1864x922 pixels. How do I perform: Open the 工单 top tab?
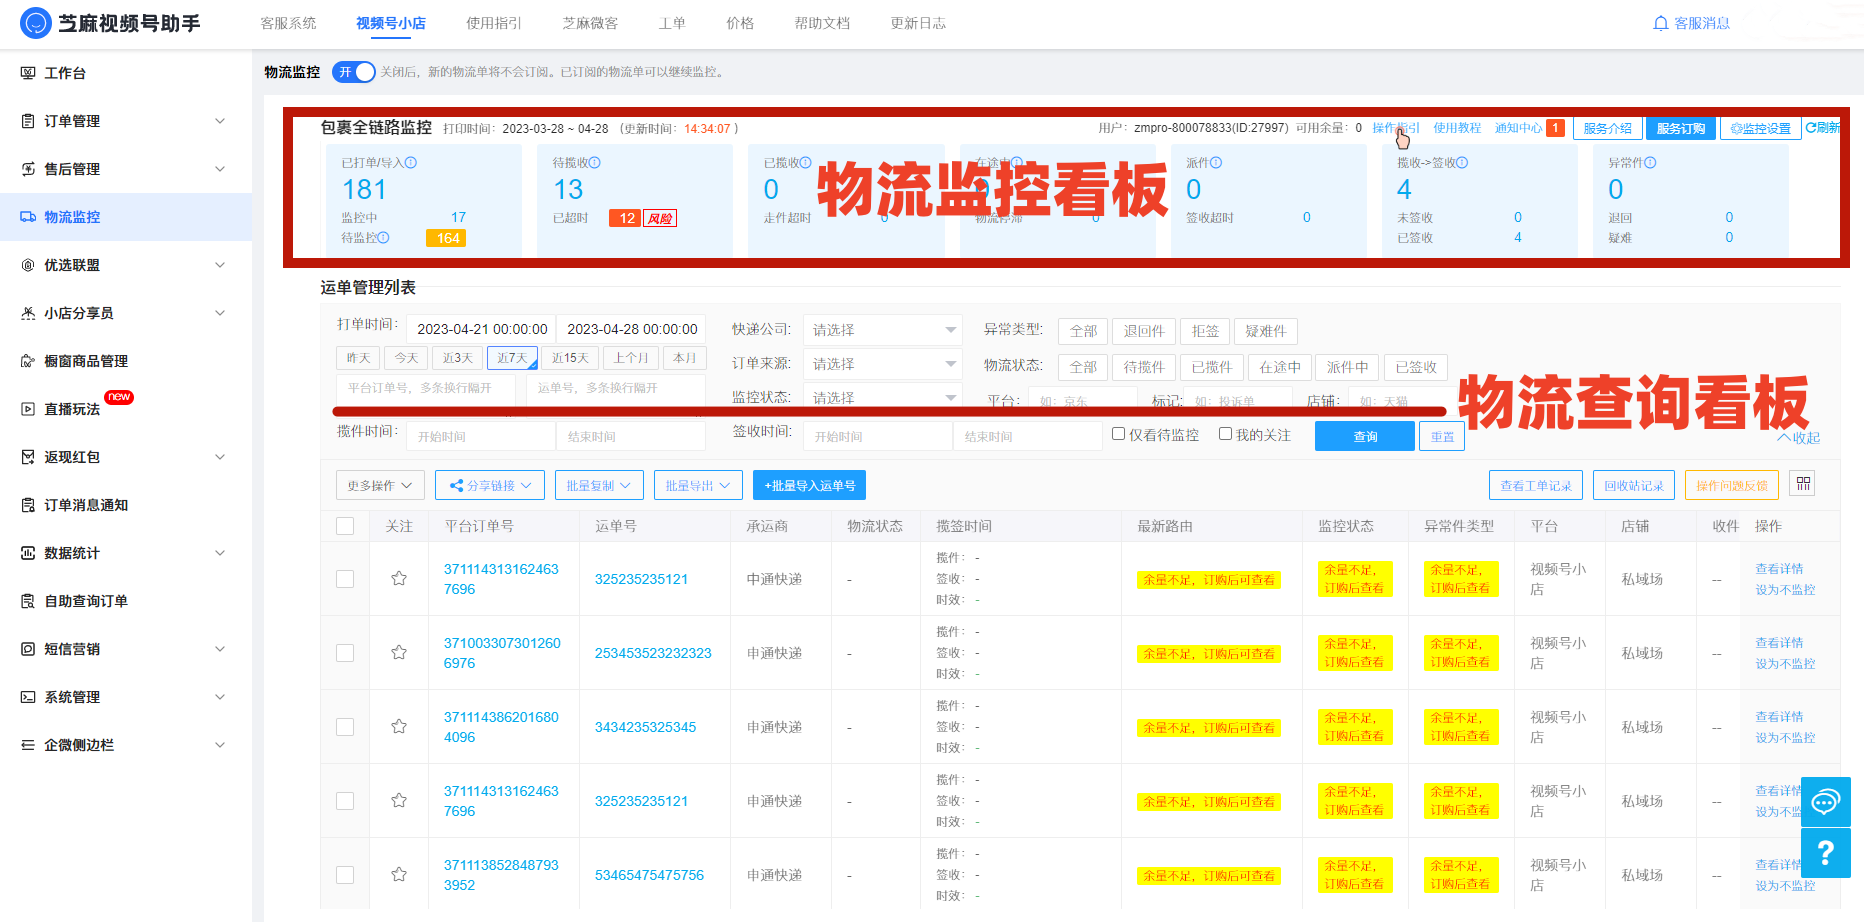pos(672,23)
